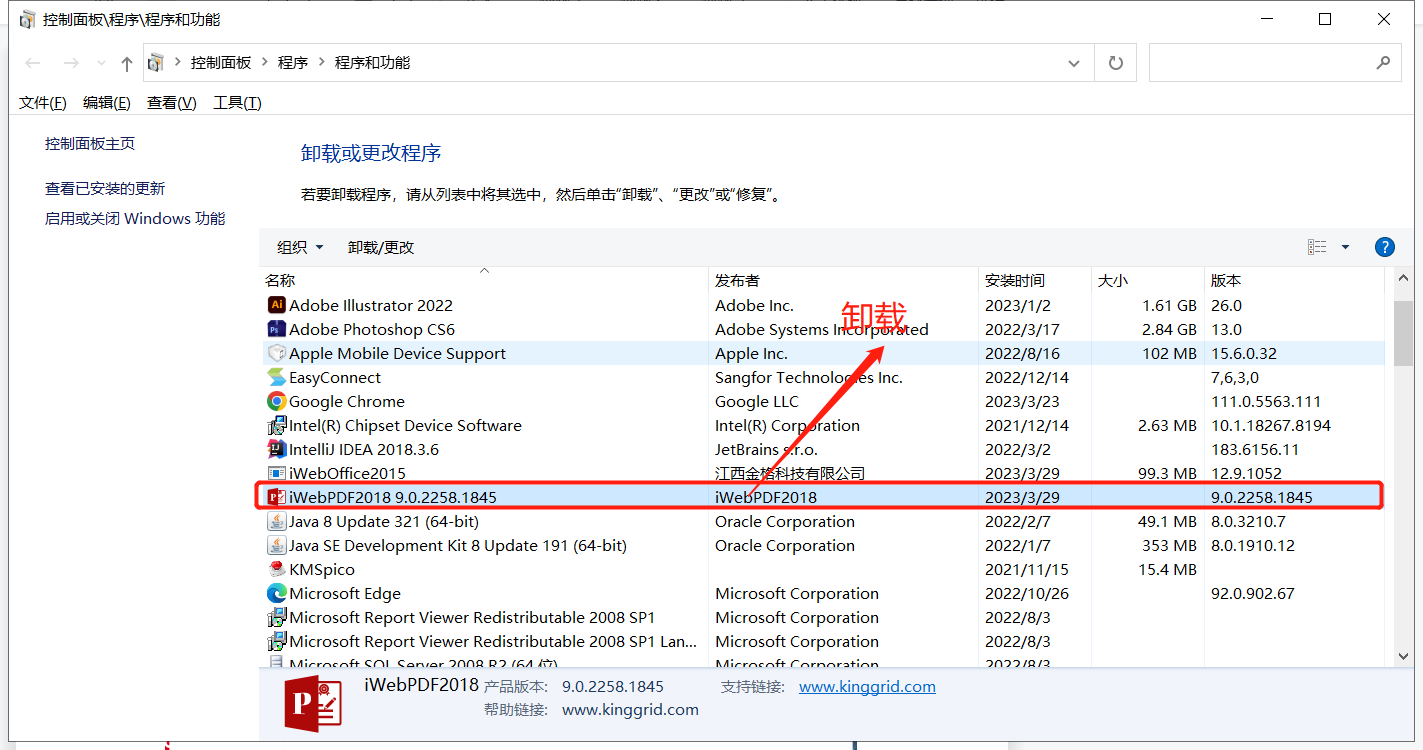This screenshot has width=1423, height=750.
Task: Open the 组织 dropdown menu
Action: click(300, 247)
